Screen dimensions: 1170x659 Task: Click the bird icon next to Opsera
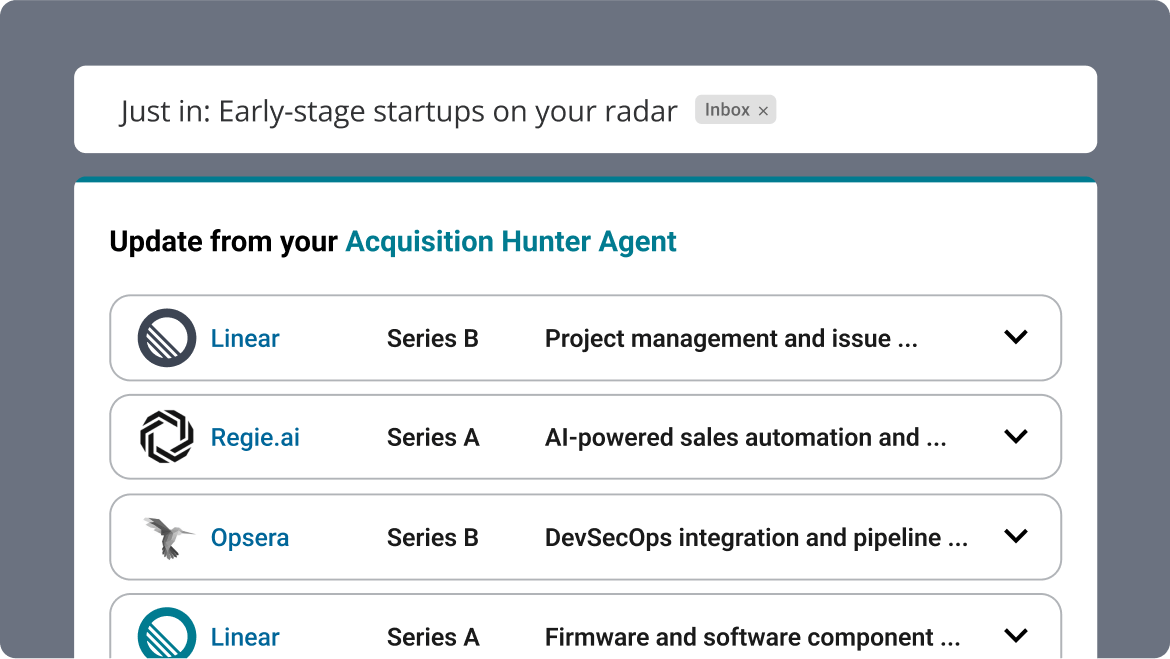166,537
